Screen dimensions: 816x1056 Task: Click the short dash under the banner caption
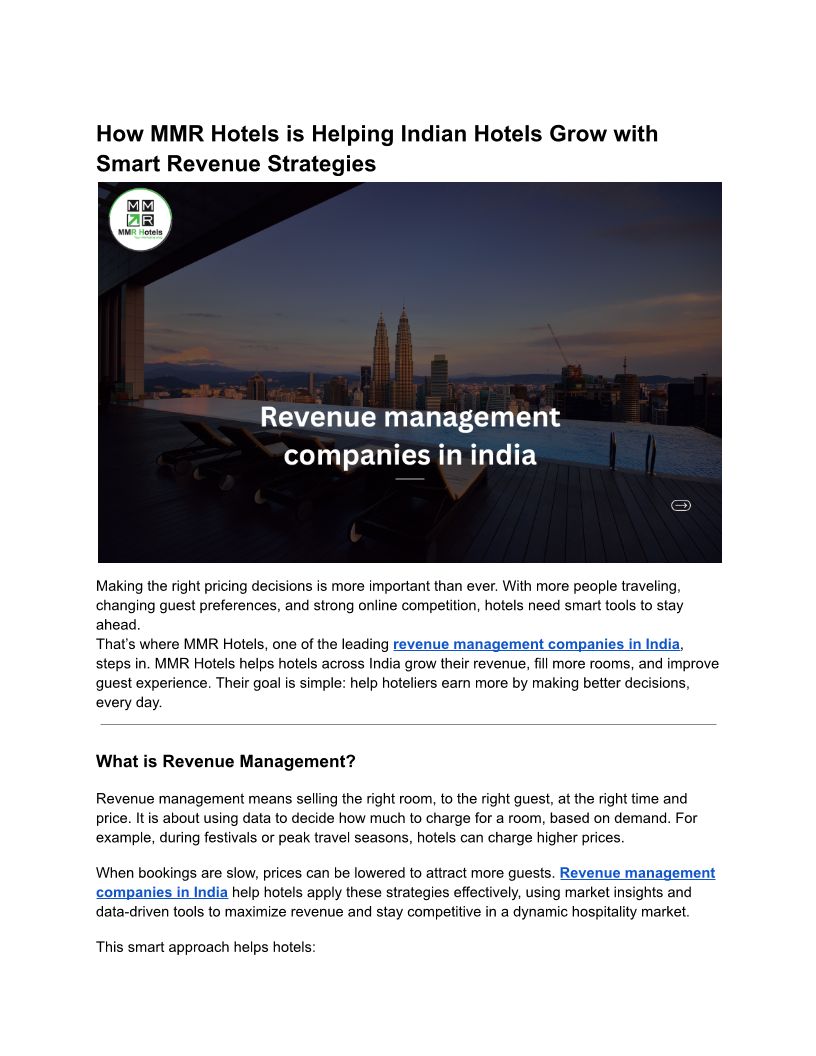410,479
